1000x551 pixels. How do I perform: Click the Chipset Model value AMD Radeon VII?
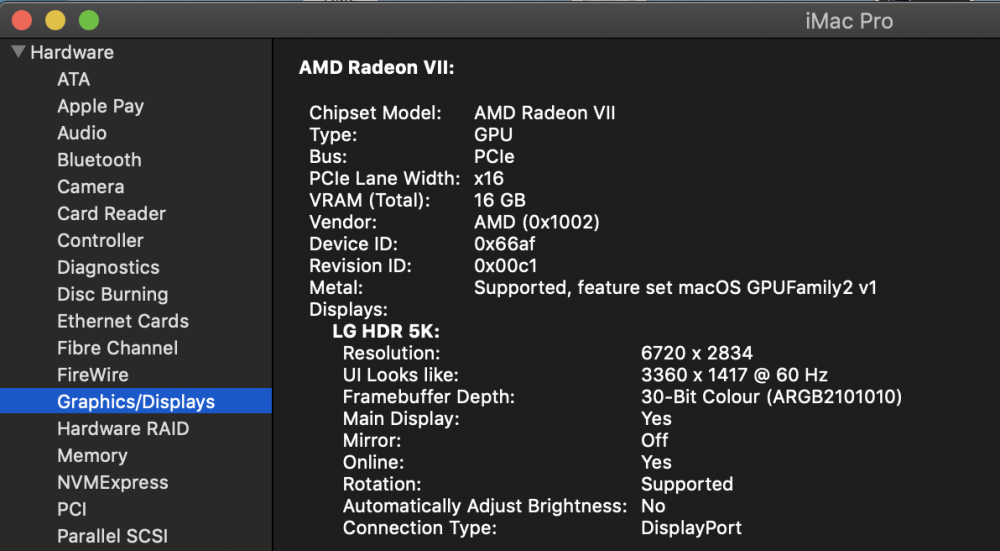(545, 113)
